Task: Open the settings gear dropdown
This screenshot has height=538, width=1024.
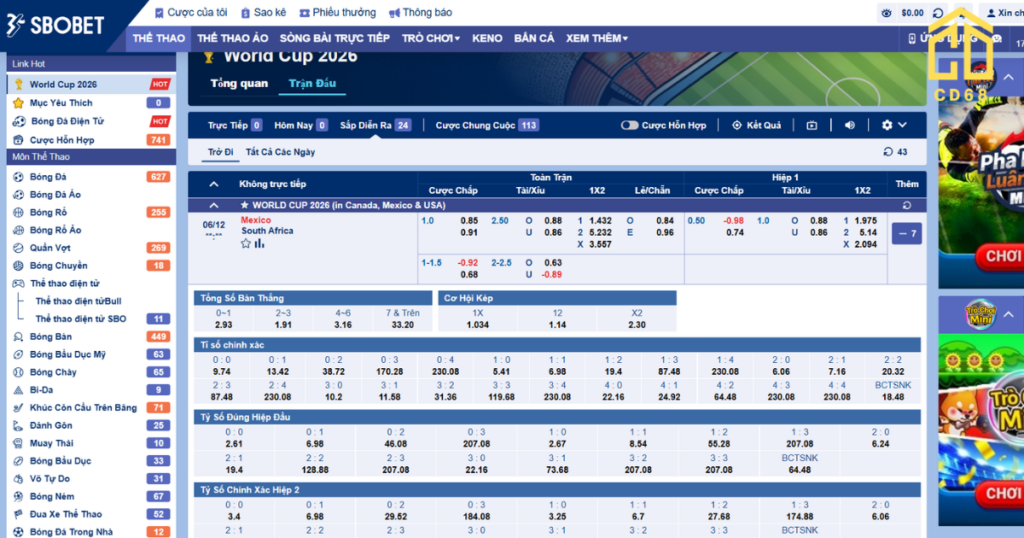Action: tap(893, 125)
